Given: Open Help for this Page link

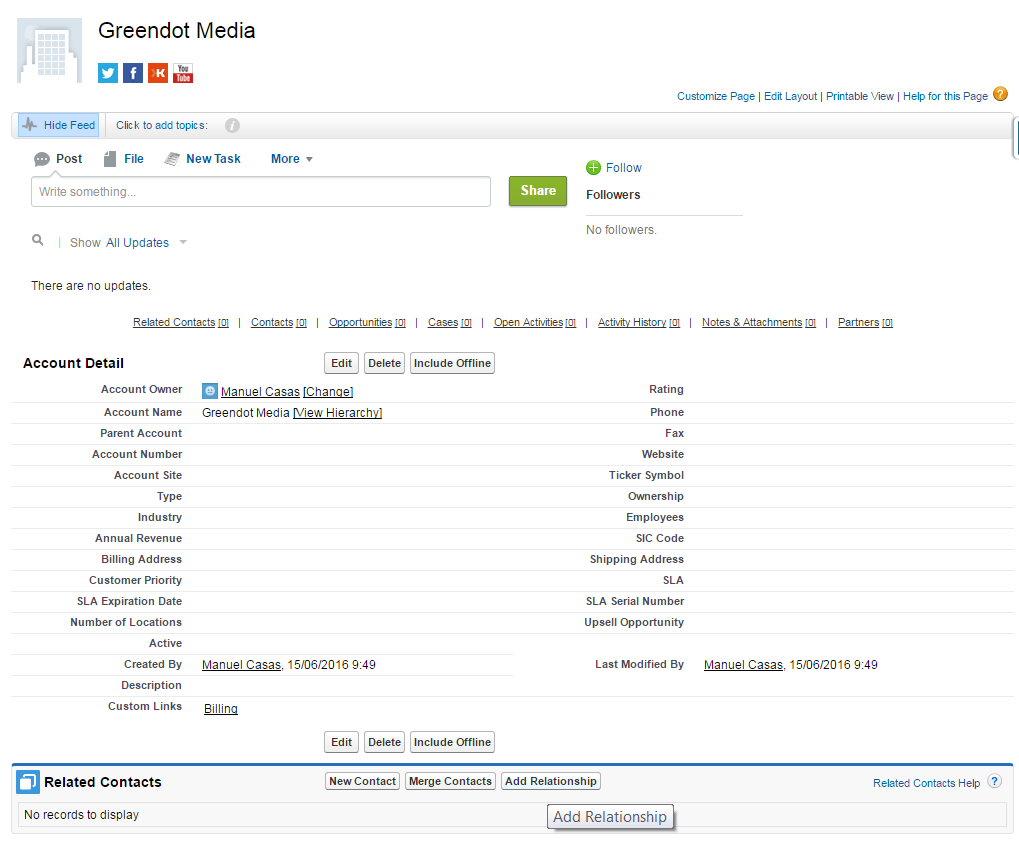Looking at the screenshot, I should pos(945,96).
